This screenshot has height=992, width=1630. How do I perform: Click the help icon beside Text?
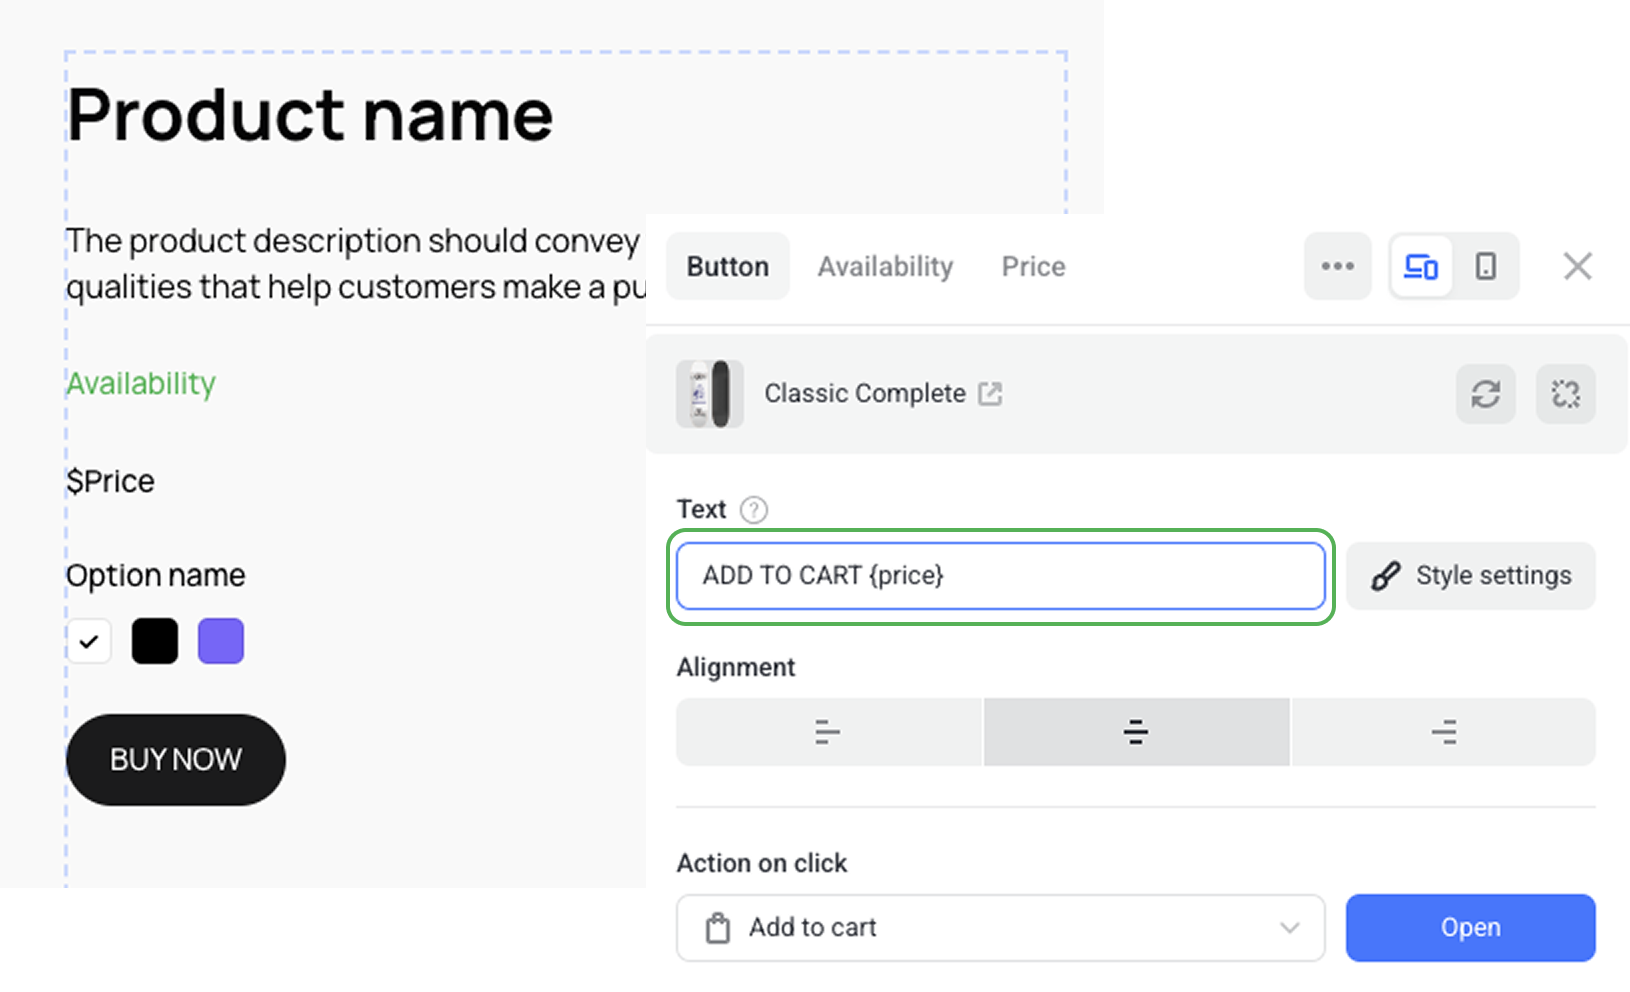click(754, 510)
